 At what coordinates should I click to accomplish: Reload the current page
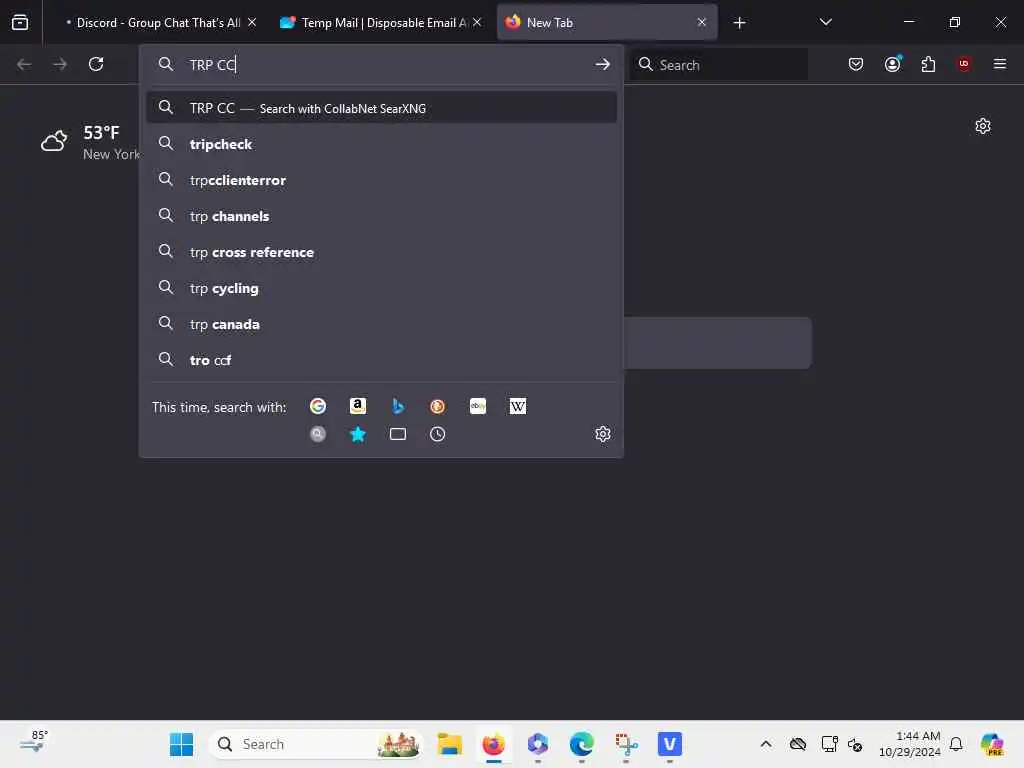pos(96,64)
